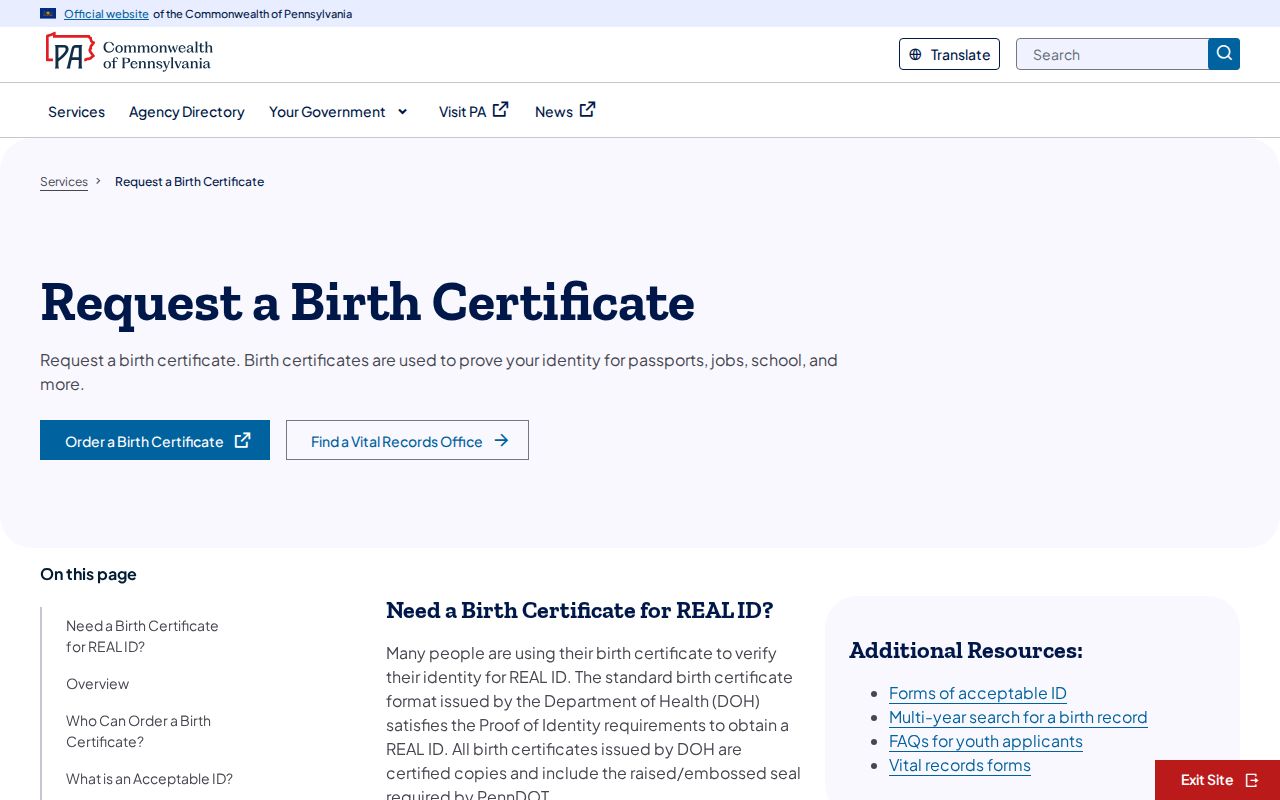Click the external link icon on Order a Birth Certificate
1280x800 pixels.
click(242, 440)
